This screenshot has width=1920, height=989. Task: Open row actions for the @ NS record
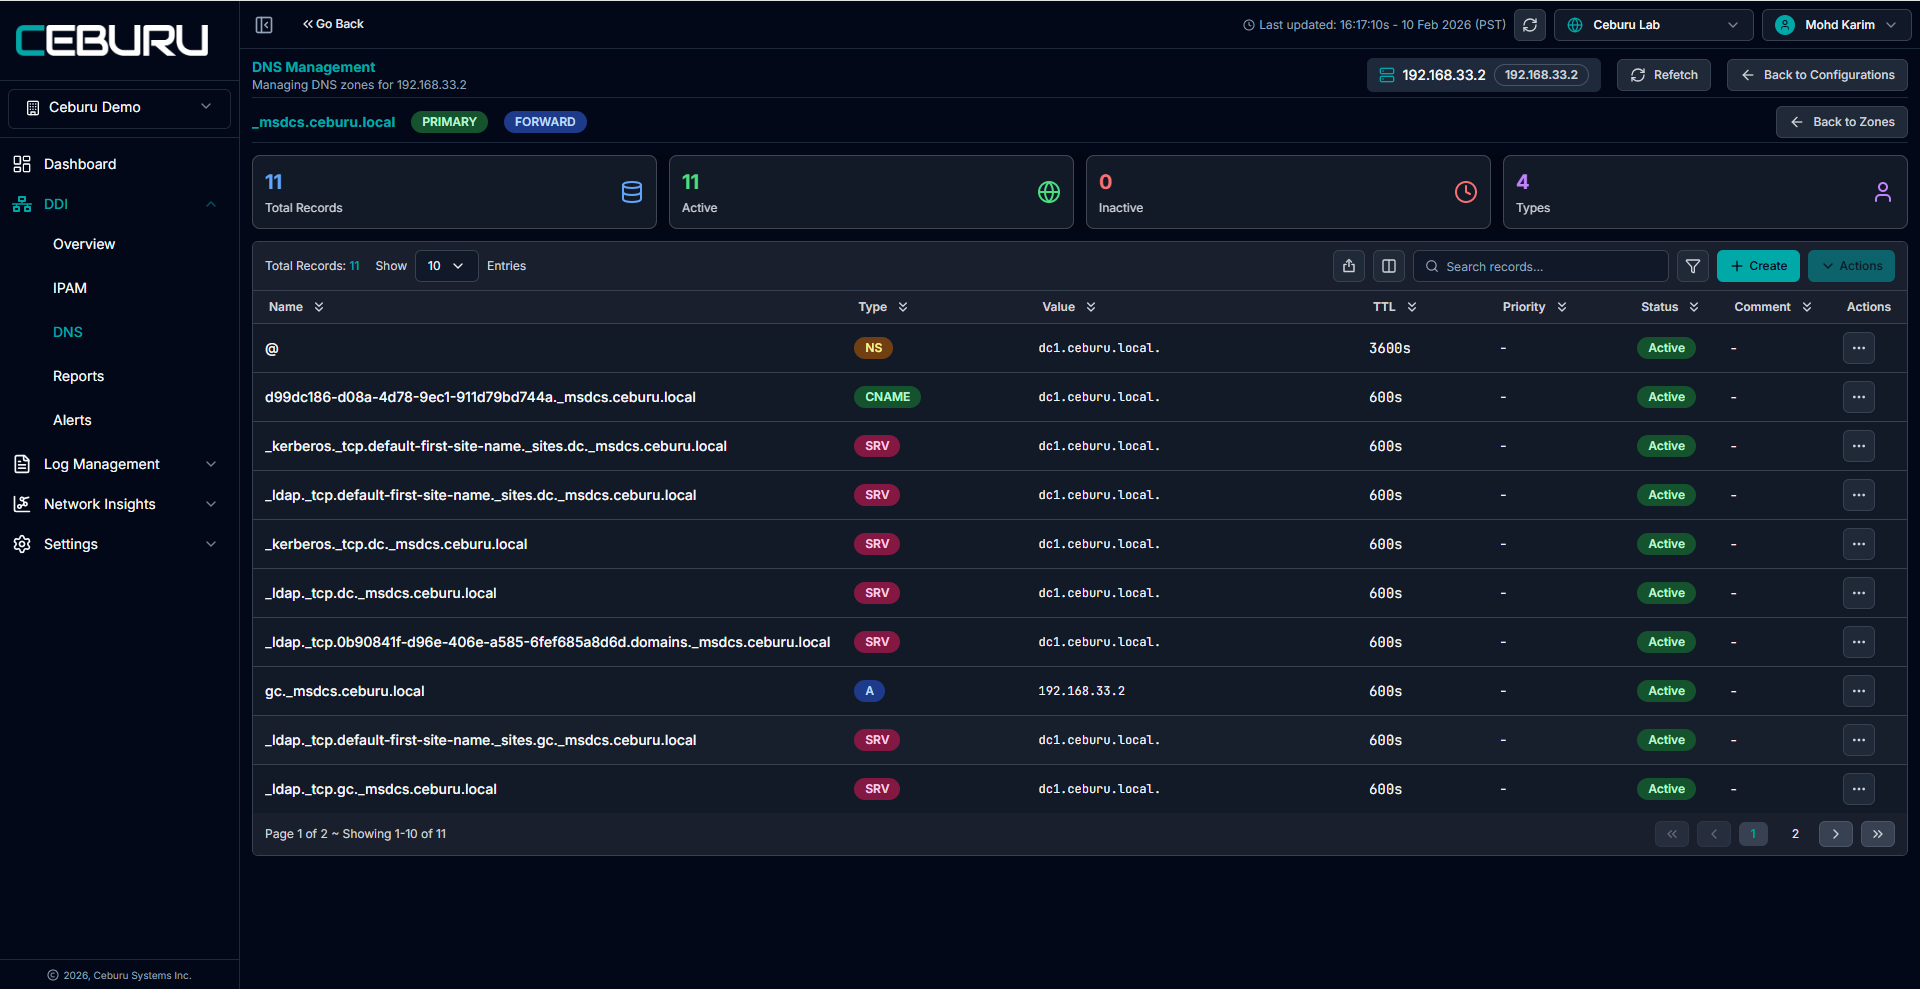point(1859,348)
